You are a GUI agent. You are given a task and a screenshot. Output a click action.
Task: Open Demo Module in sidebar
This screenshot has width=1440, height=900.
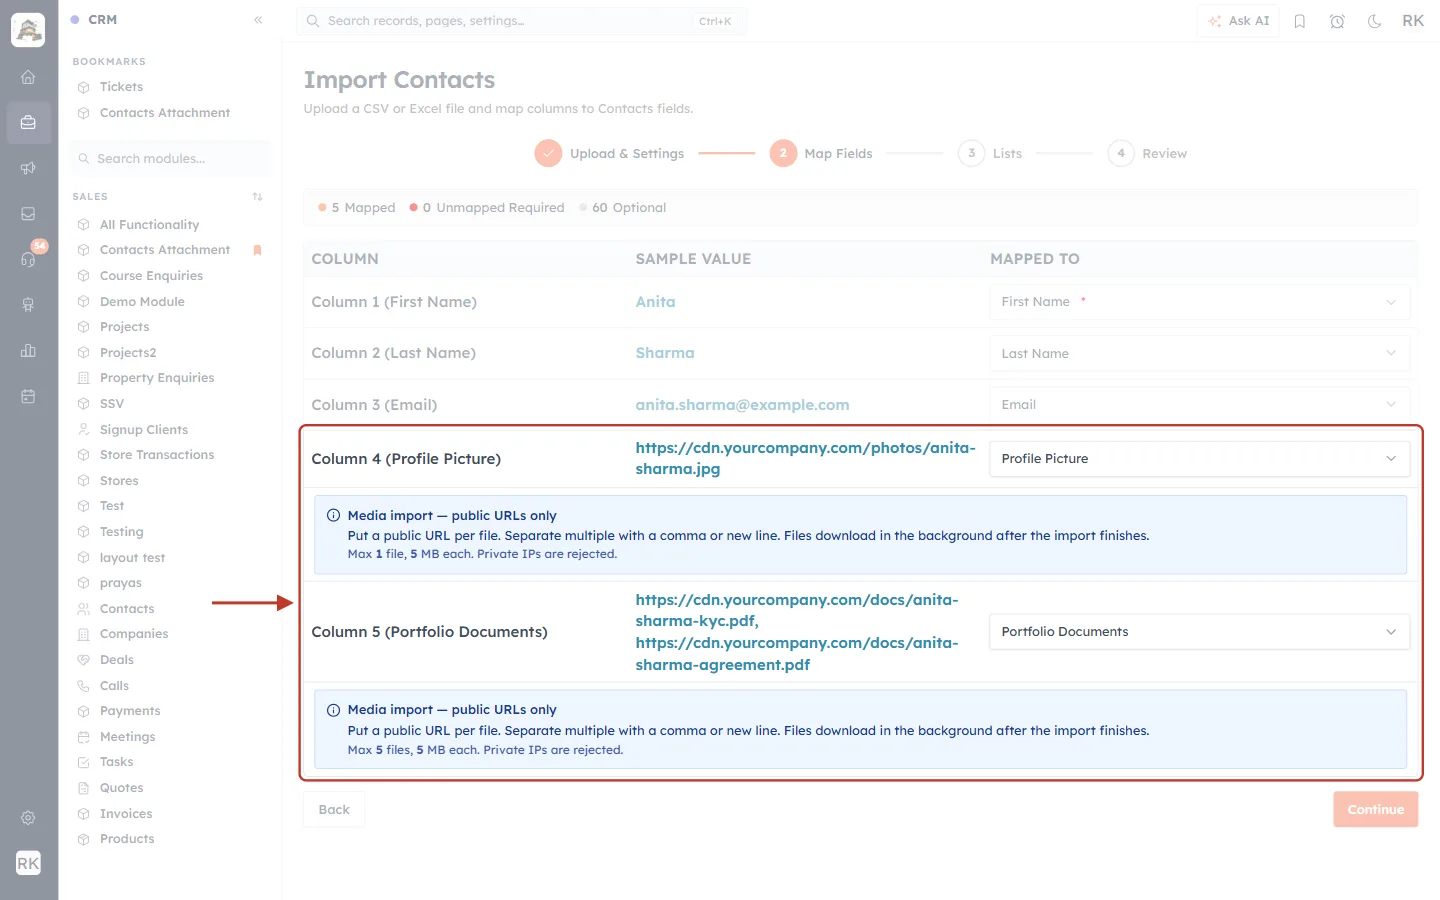(142, 302)
